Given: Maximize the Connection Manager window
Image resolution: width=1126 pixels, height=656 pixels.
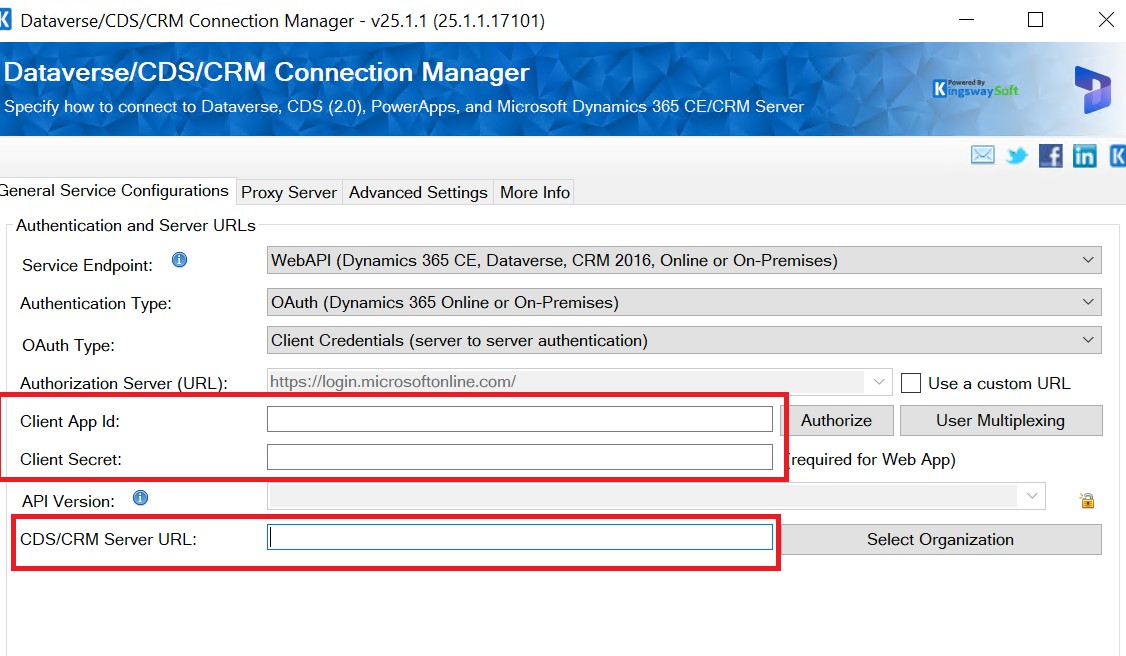Looking at the screenshot, I should [x=1036, y=19].
